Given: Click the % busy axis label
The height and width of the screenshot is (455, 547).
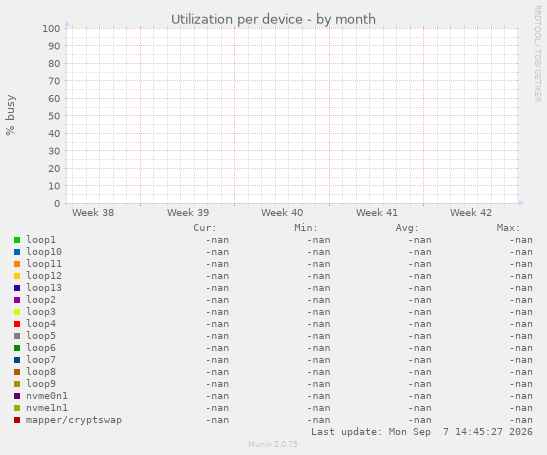Looking at the screenshot, I should 10,115.
